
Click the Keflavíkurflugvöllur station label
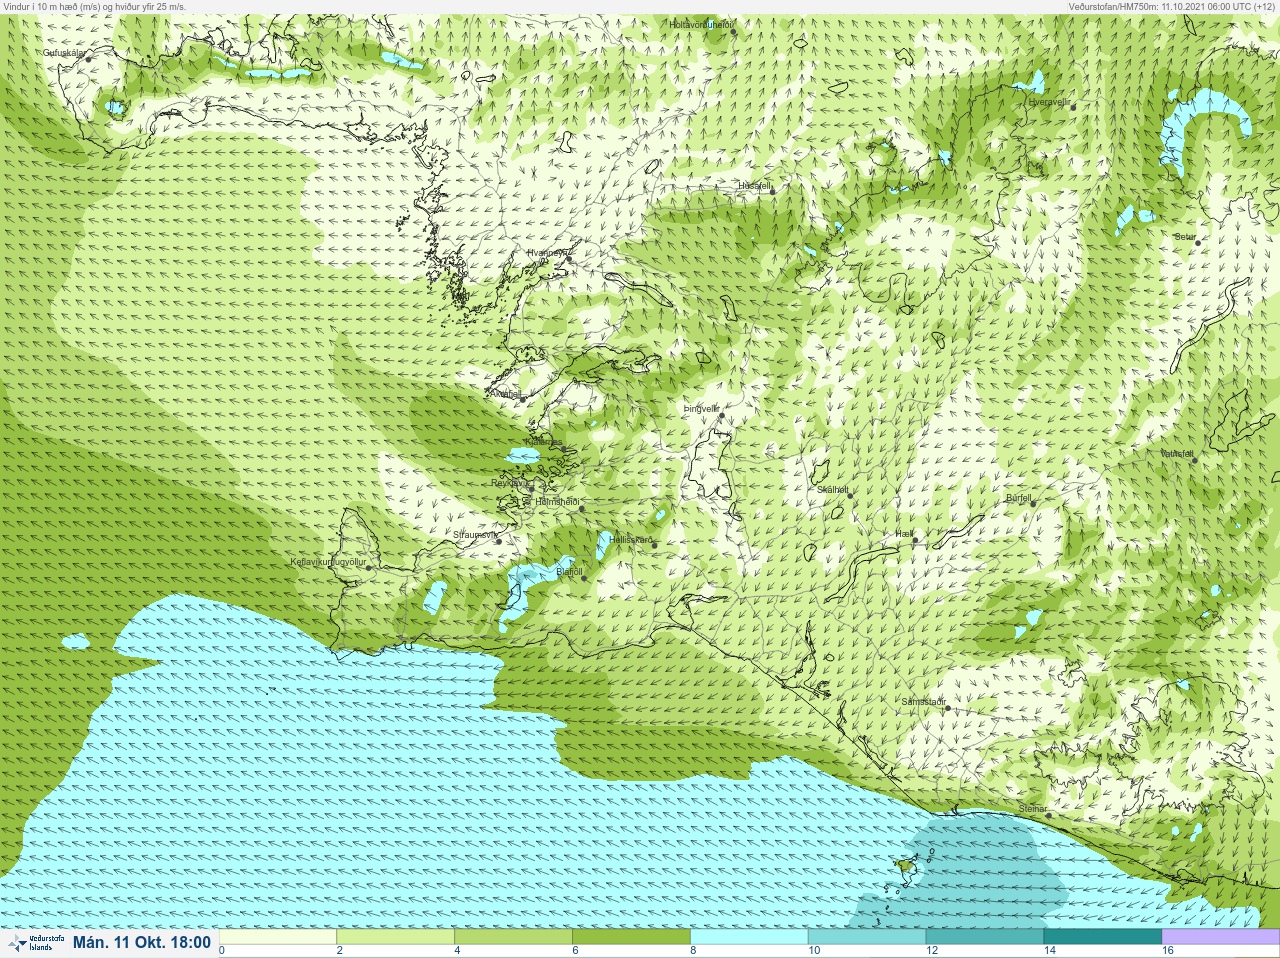pos(328,562)
